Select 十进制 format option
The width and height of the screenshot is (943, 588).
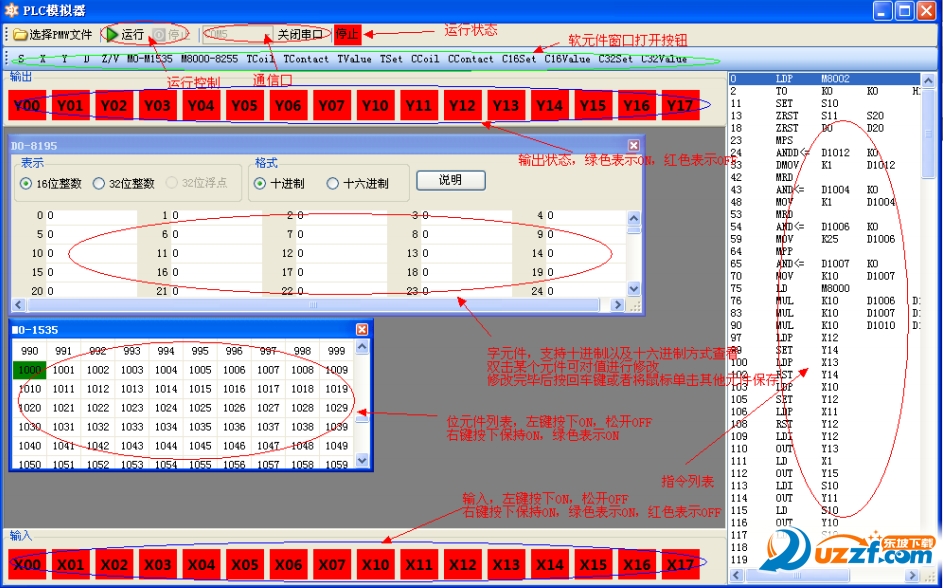pos(280,183)
